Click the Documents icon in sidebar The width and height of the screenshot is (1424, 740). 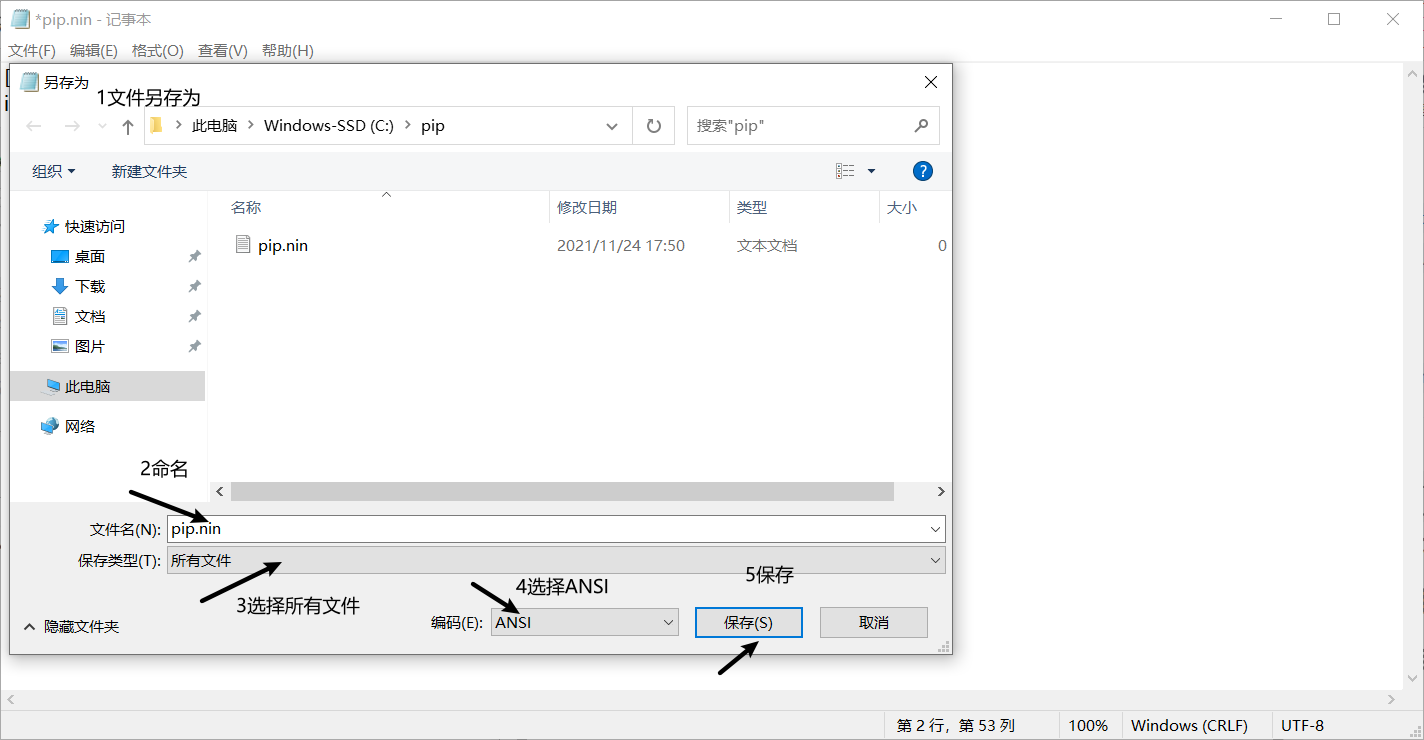click(60, 316)
